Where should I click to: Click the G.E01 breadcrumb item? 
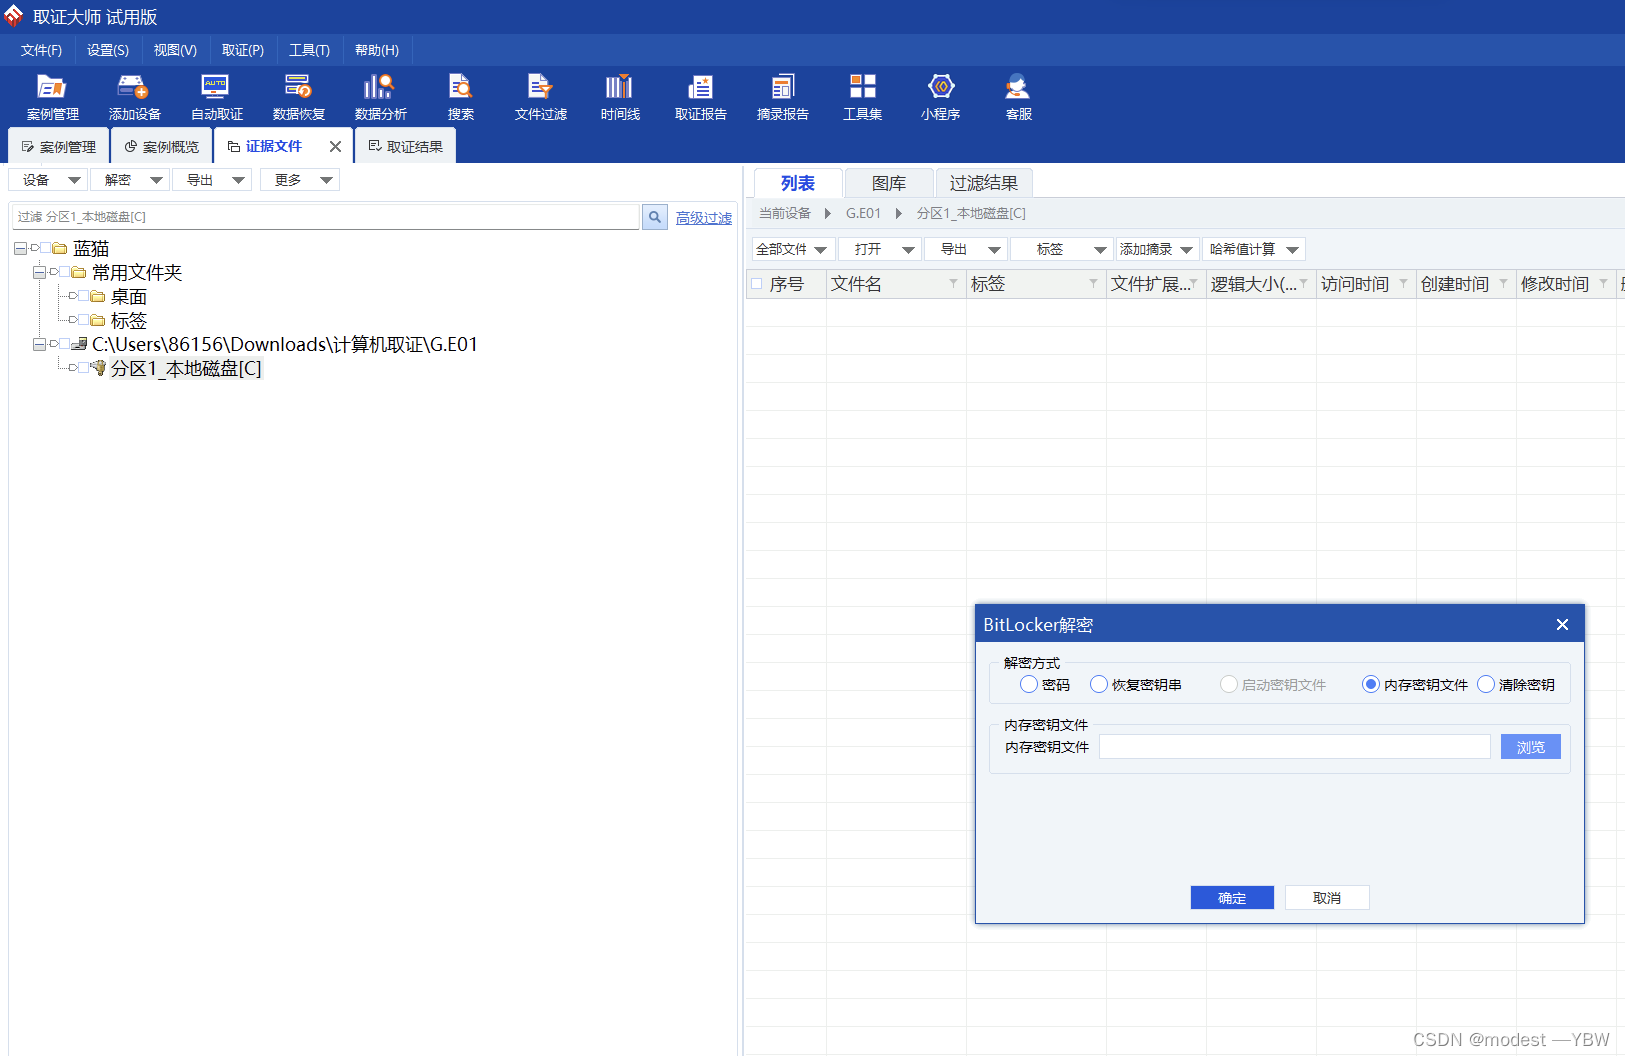(863, 213)
